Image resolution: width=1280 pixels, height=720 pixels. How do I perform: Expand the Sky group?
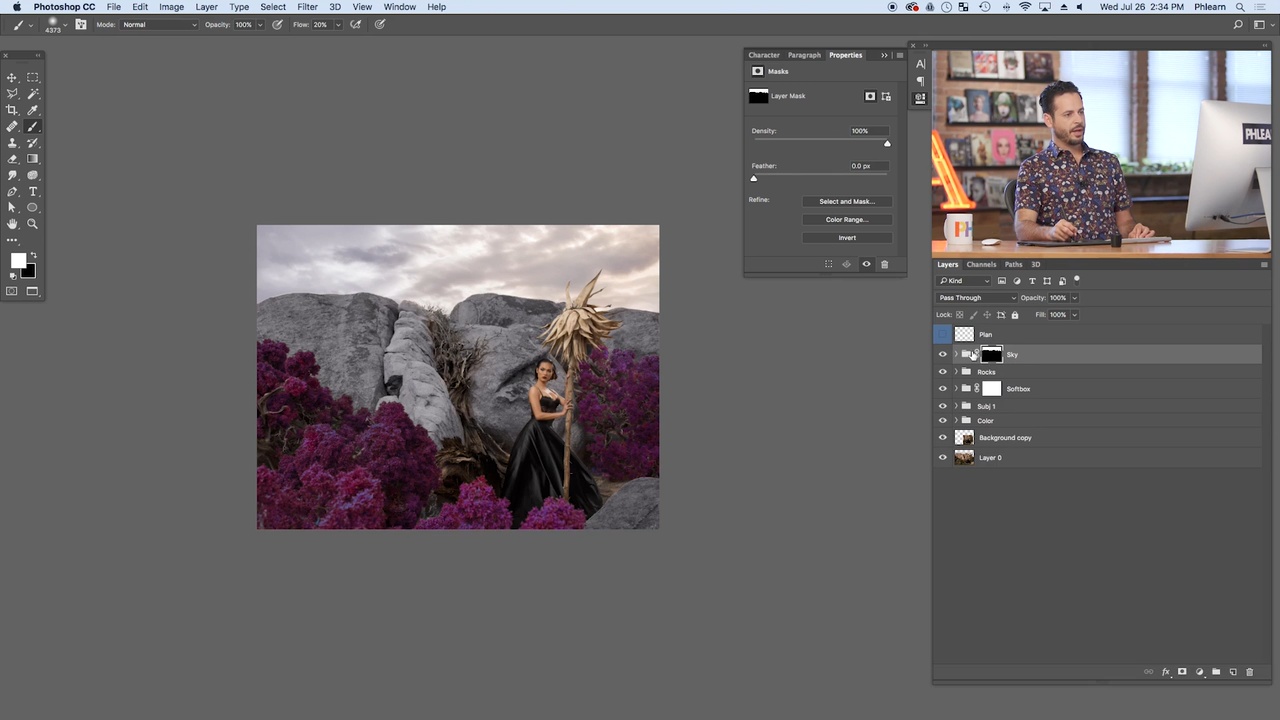pyautogui.click(x=956, y=354)
